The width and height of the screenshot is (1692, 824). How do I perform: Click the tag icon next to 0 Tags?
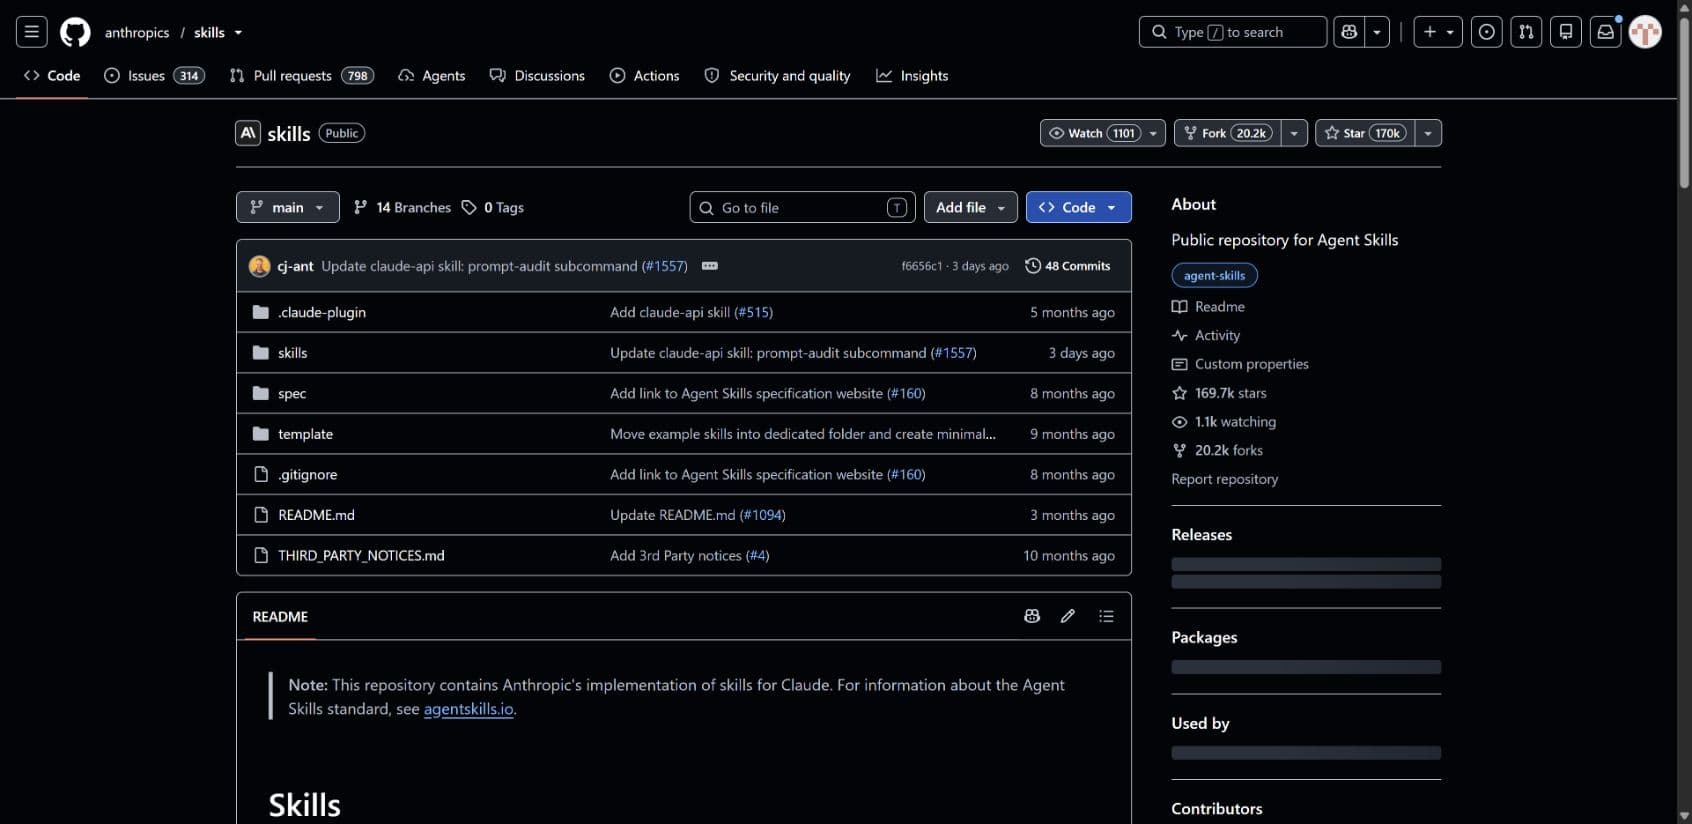[469, 207]
